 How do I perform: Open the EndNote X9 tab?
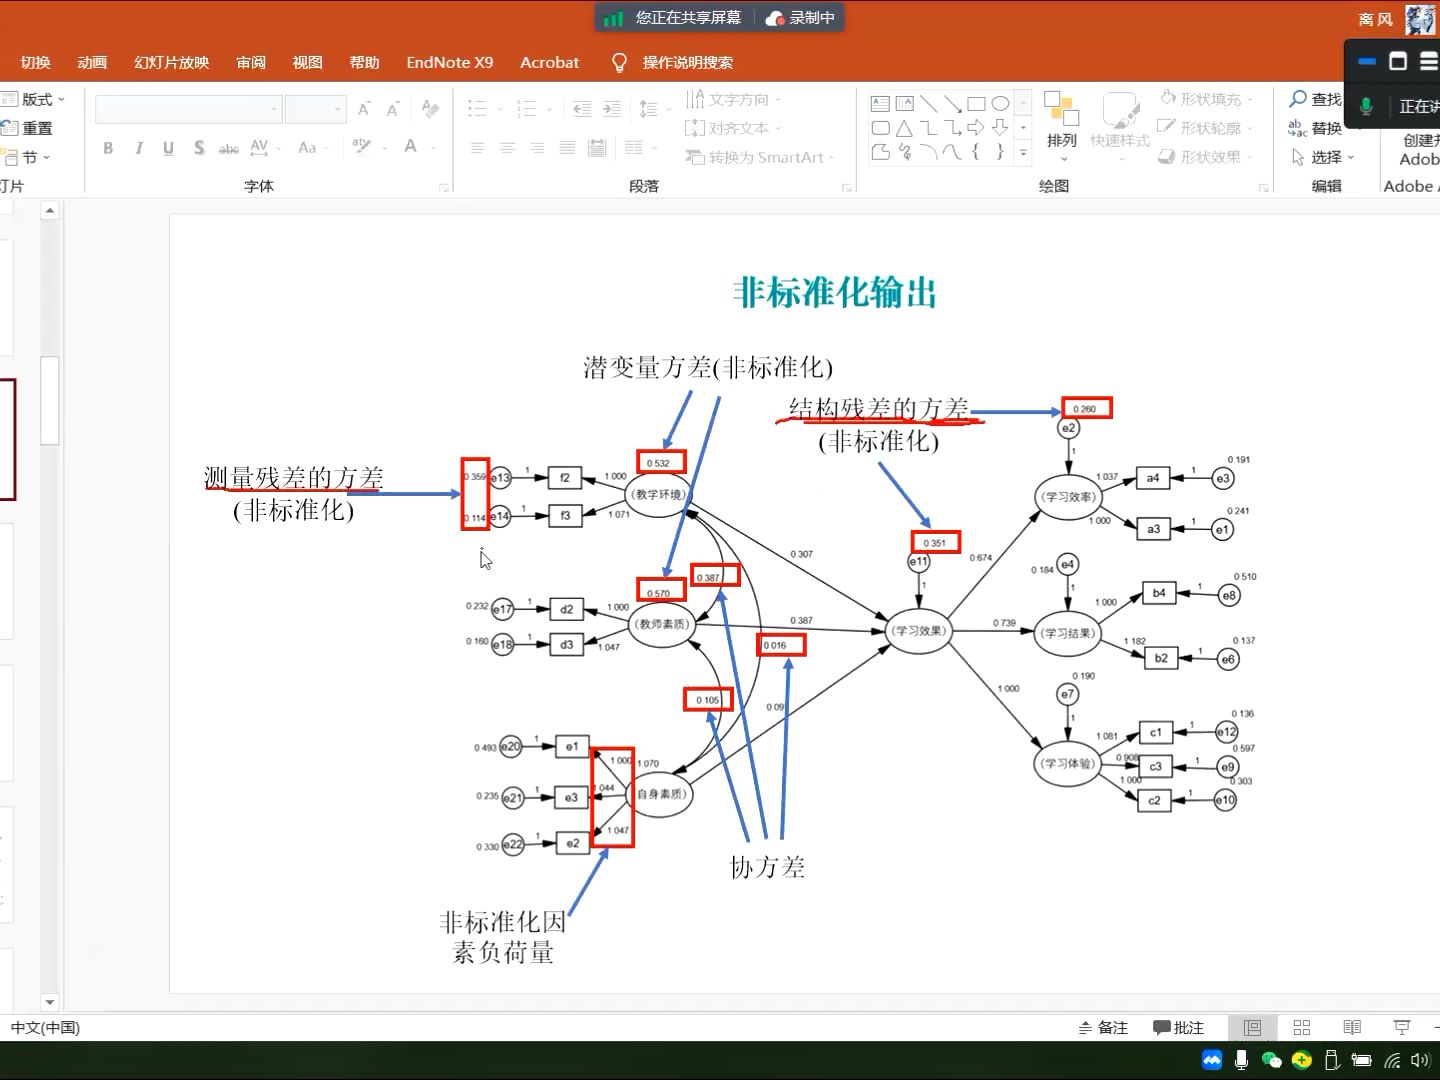(x=449, y=62)
